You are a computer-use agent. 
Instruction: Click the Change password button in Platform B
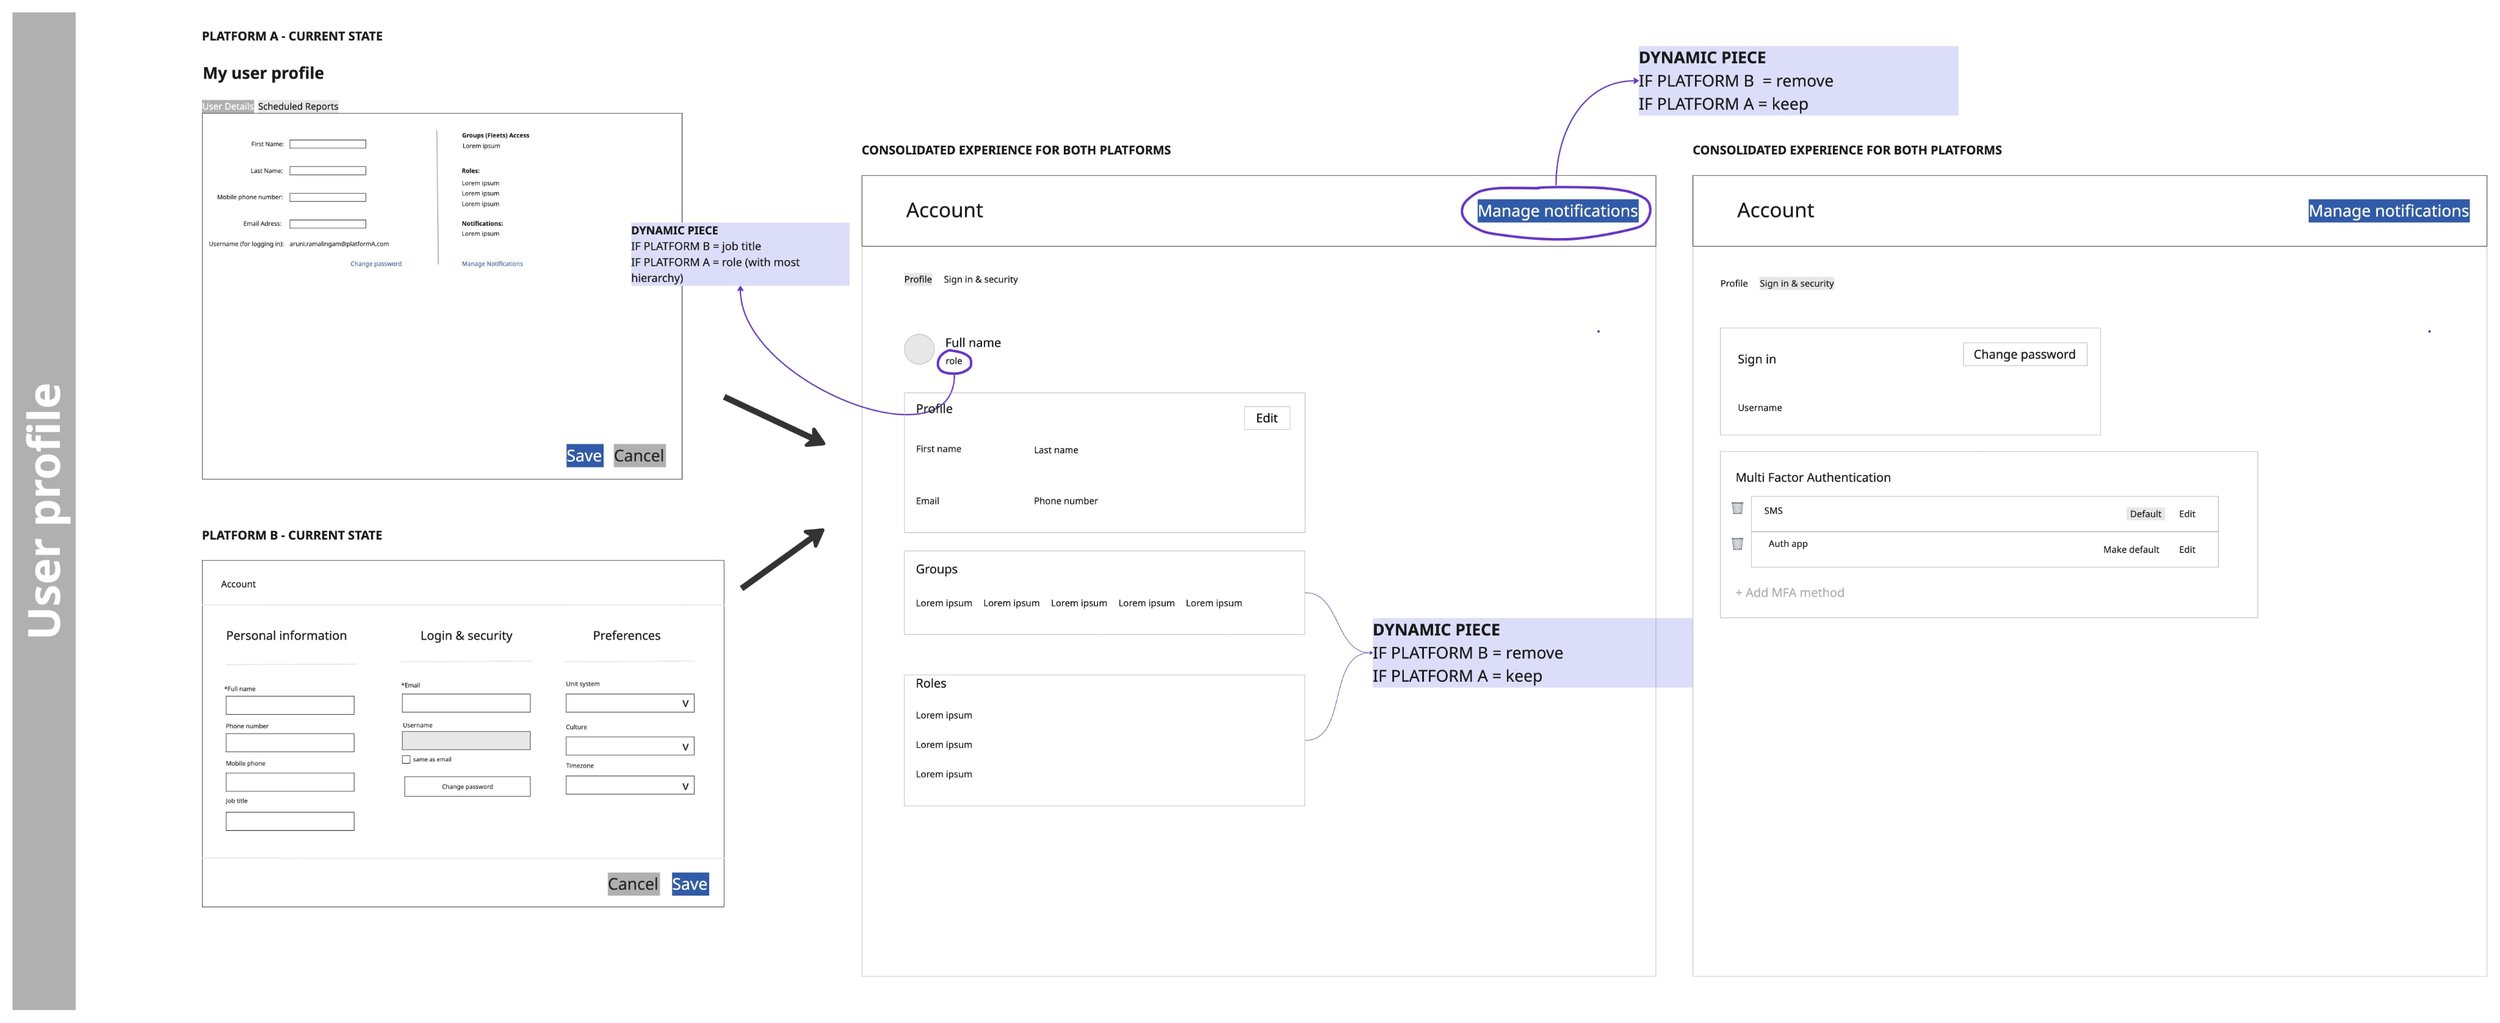[467, 787]
